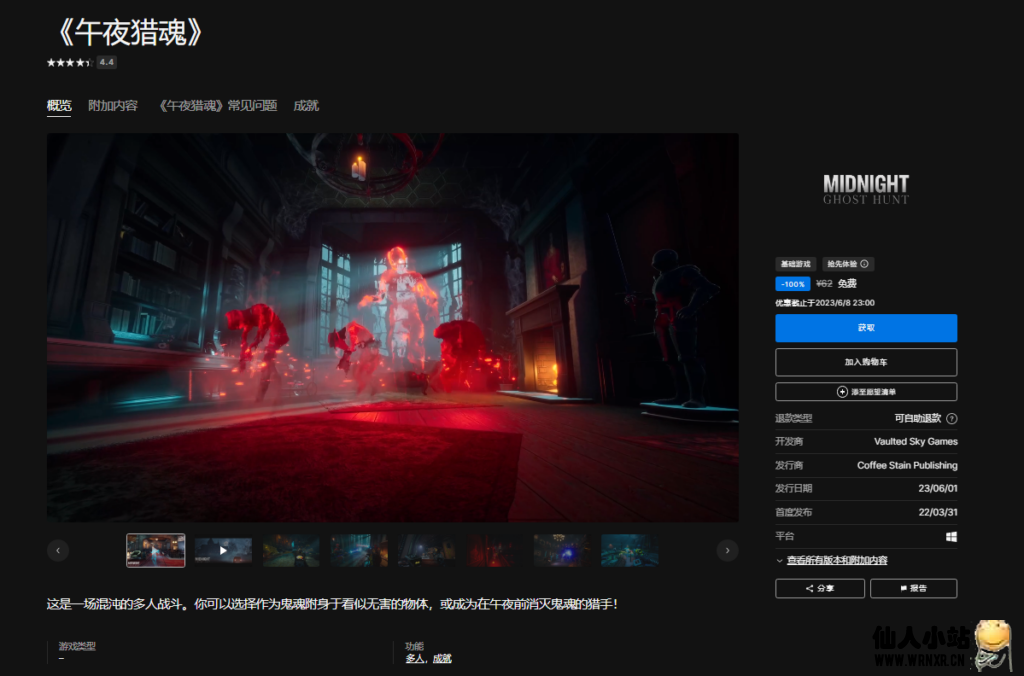
Task: Select the fifth screenshot thumbnail in the carousel
Action: [427, 551]
